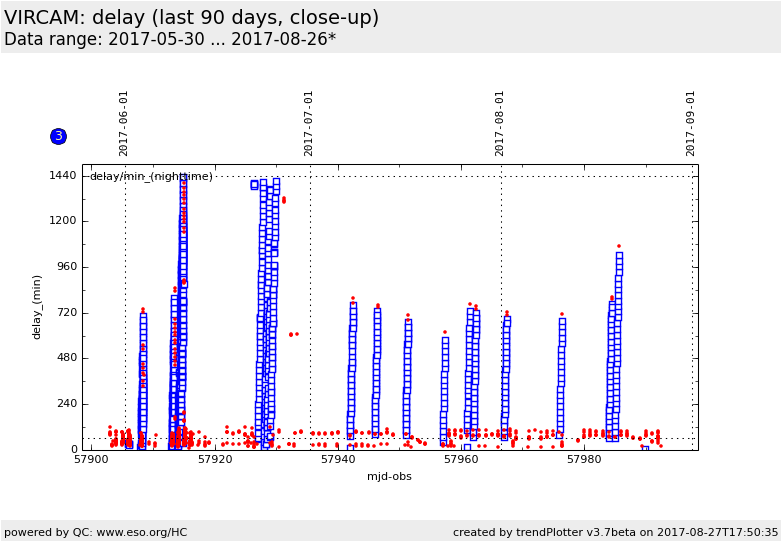Click the 57900 x-axis tick label
782x542 pixels.
pyautogui.click(x=91, y=460)
